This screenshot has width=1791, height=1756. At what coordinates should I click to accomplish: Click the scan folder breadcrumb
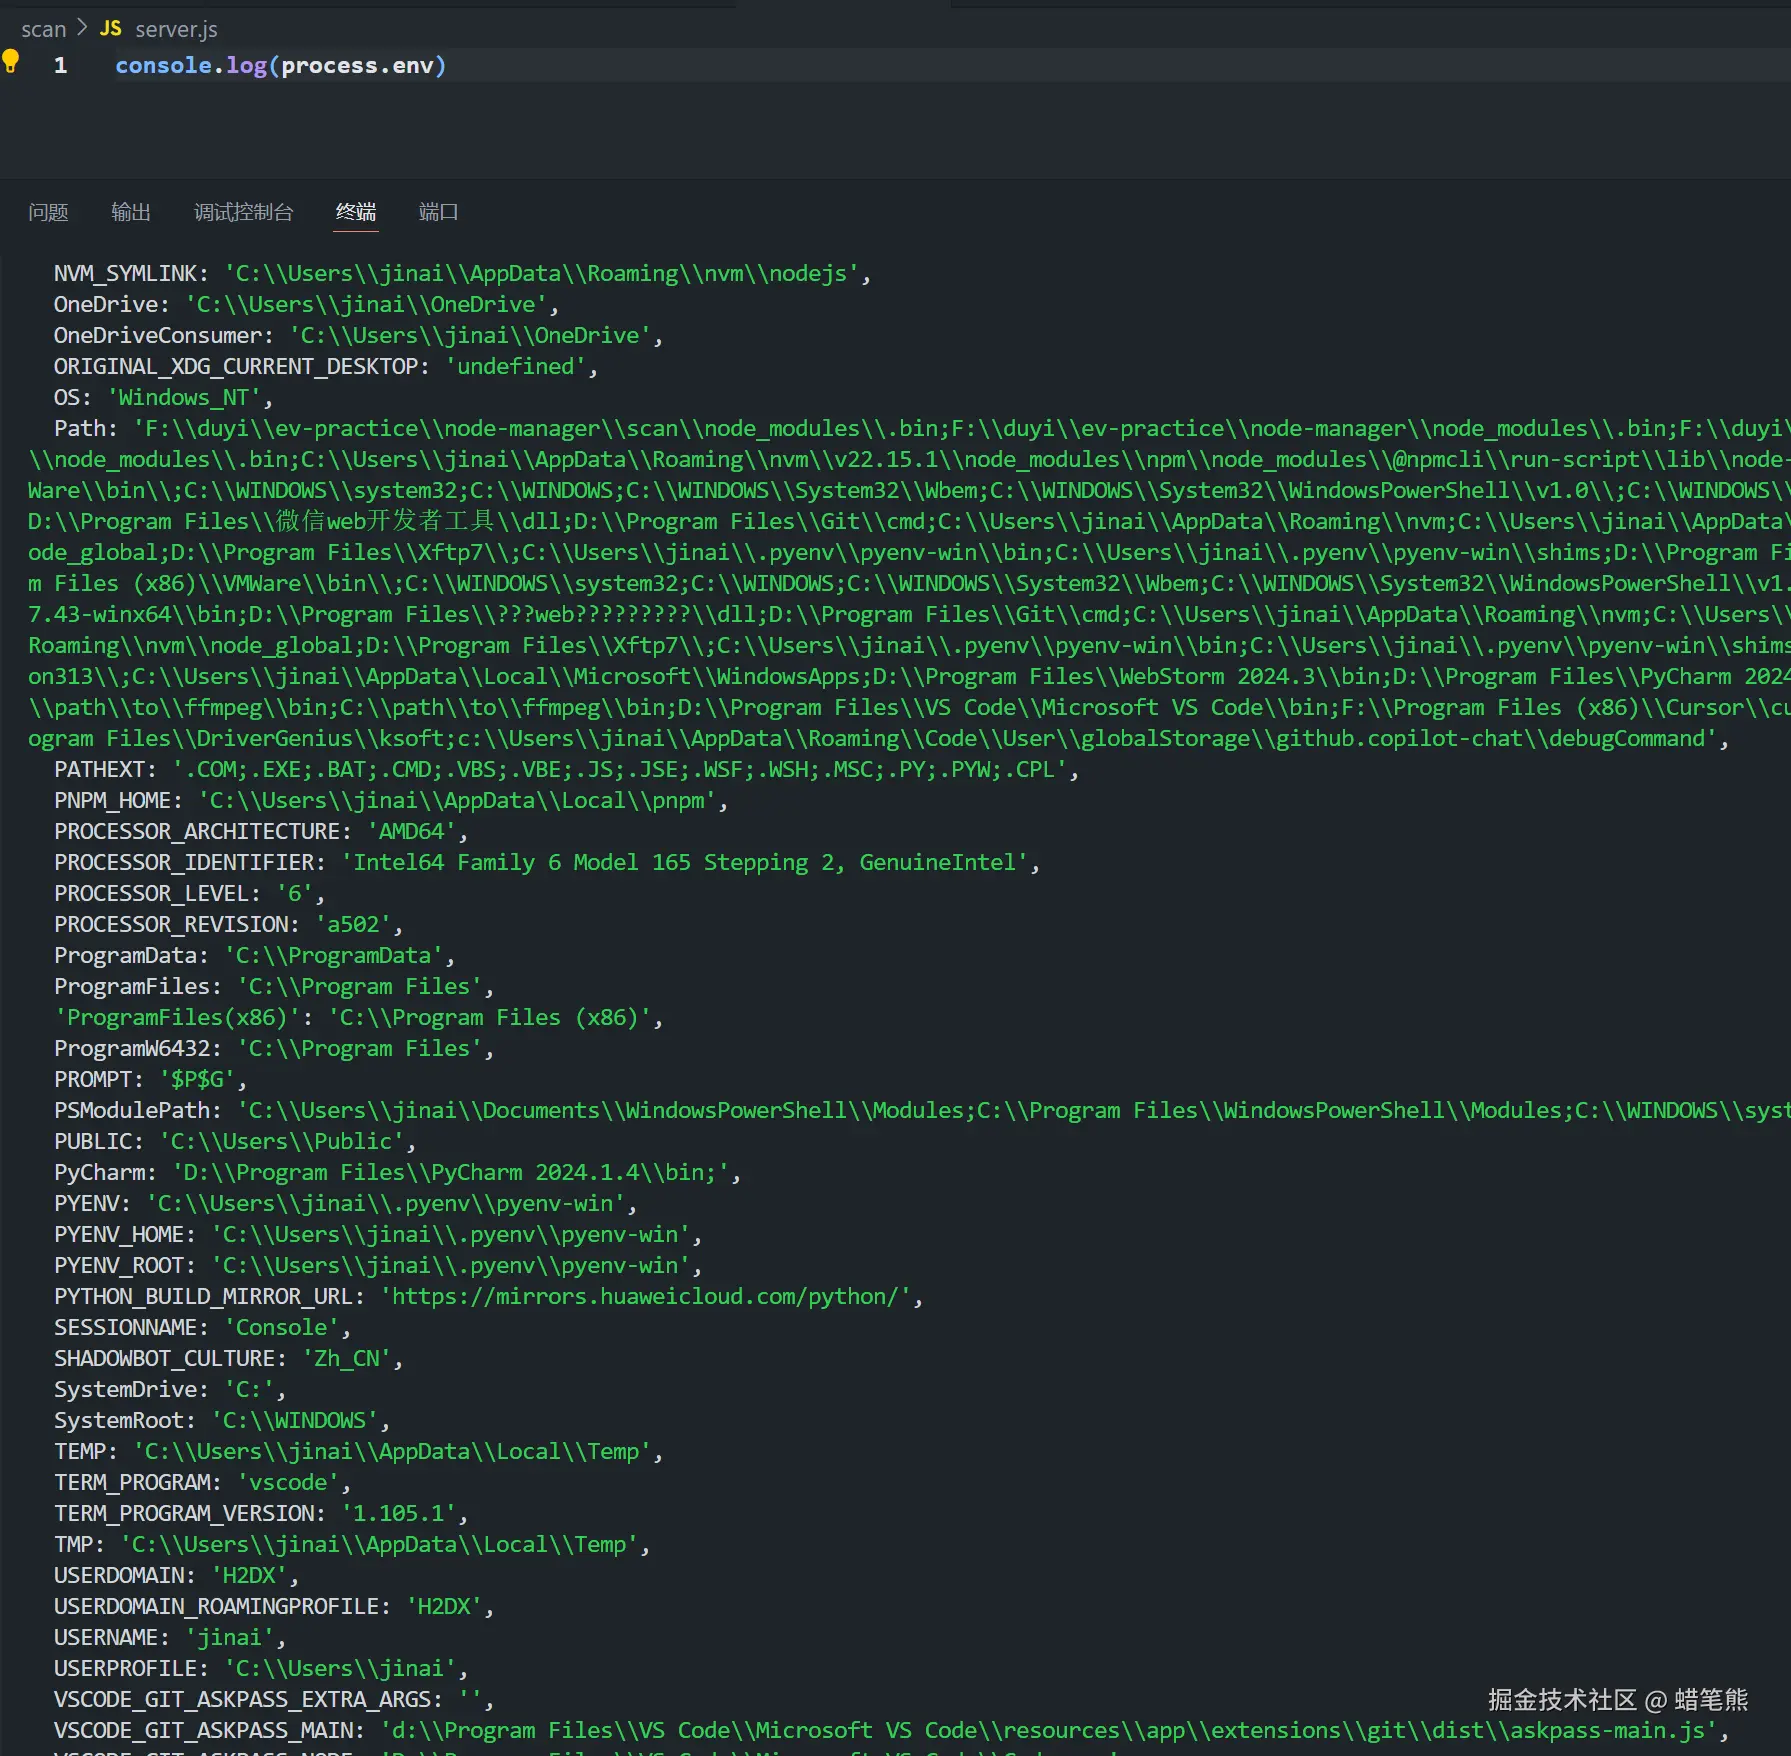(x=43, y=29)
